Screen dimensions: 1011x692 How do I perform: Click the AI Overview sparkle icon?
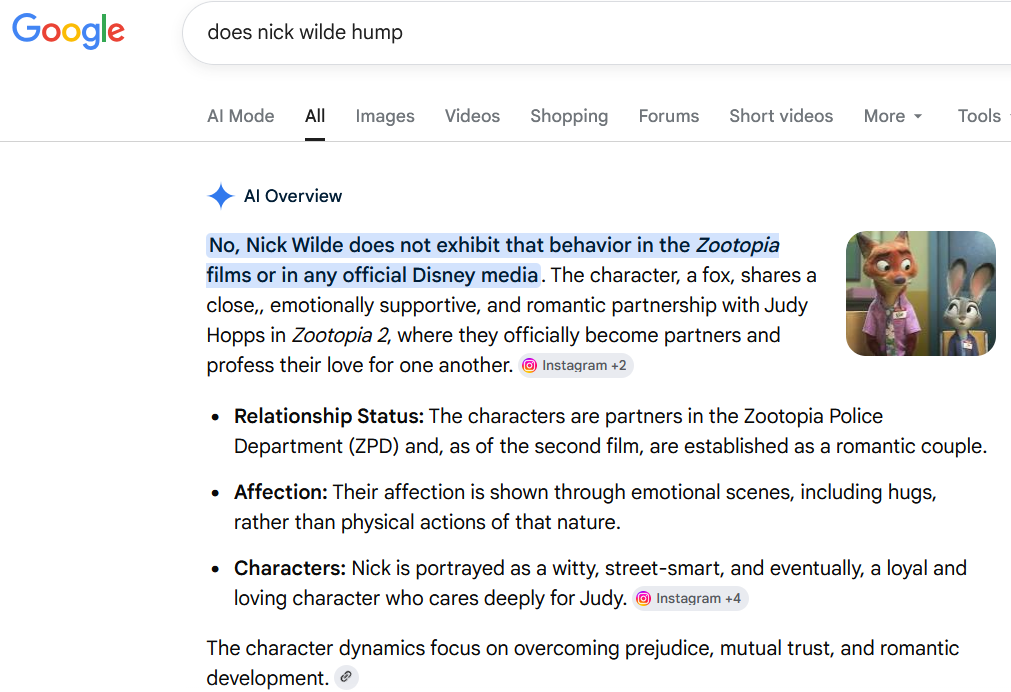(x=221, y=196)
